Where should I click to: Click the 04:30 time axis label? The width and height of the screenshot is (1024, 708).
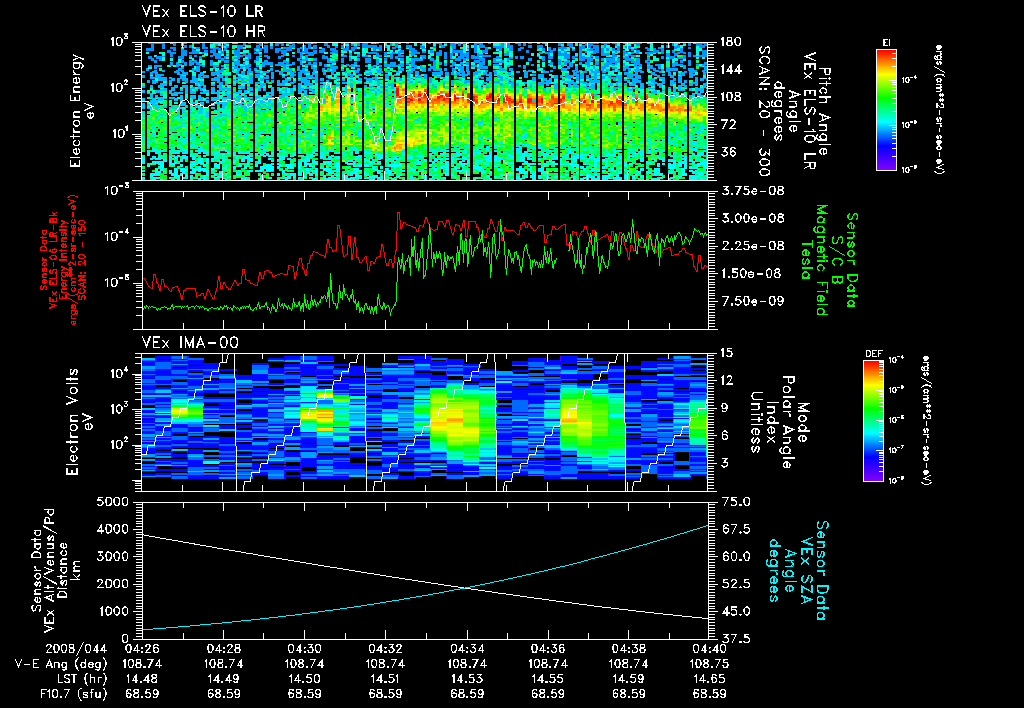(304, 649)
